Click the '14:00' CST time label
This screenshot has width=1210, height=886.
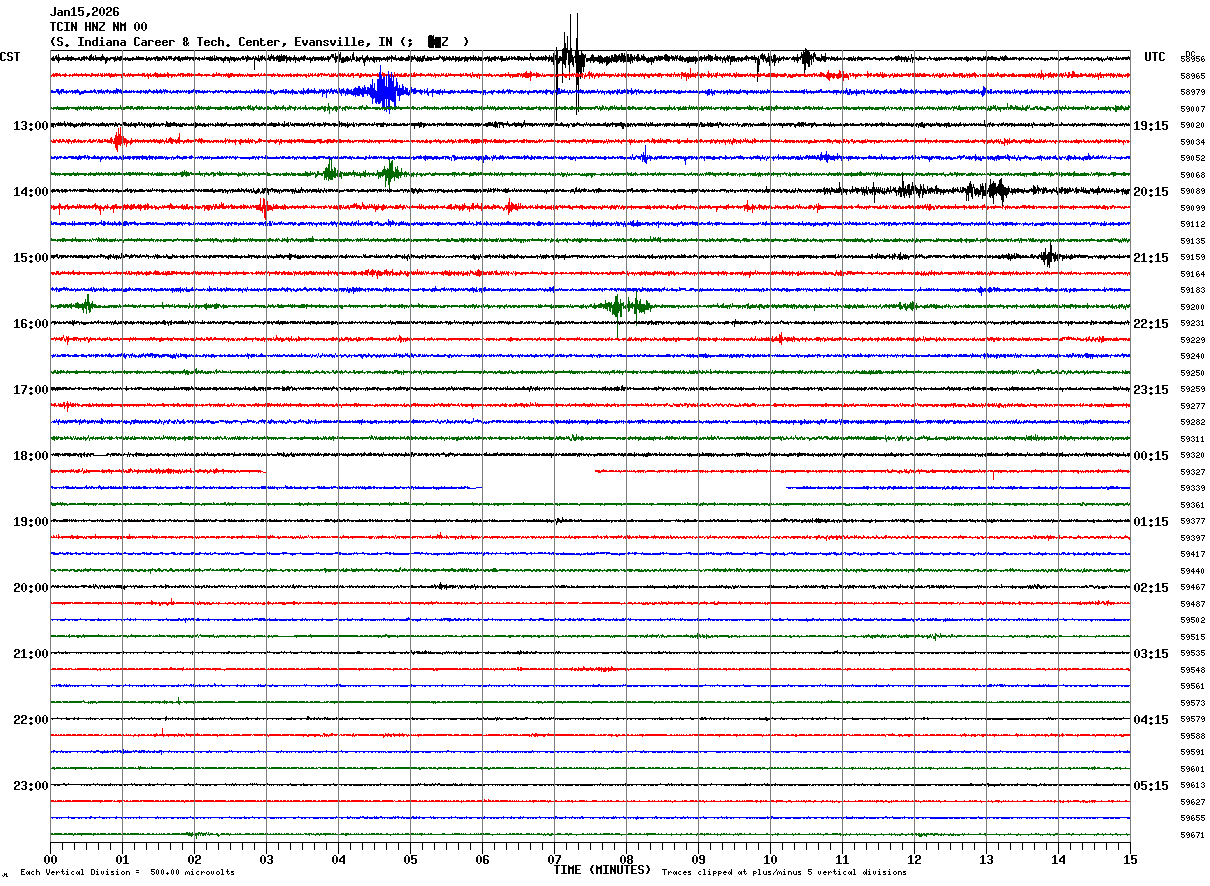point(30,192)
